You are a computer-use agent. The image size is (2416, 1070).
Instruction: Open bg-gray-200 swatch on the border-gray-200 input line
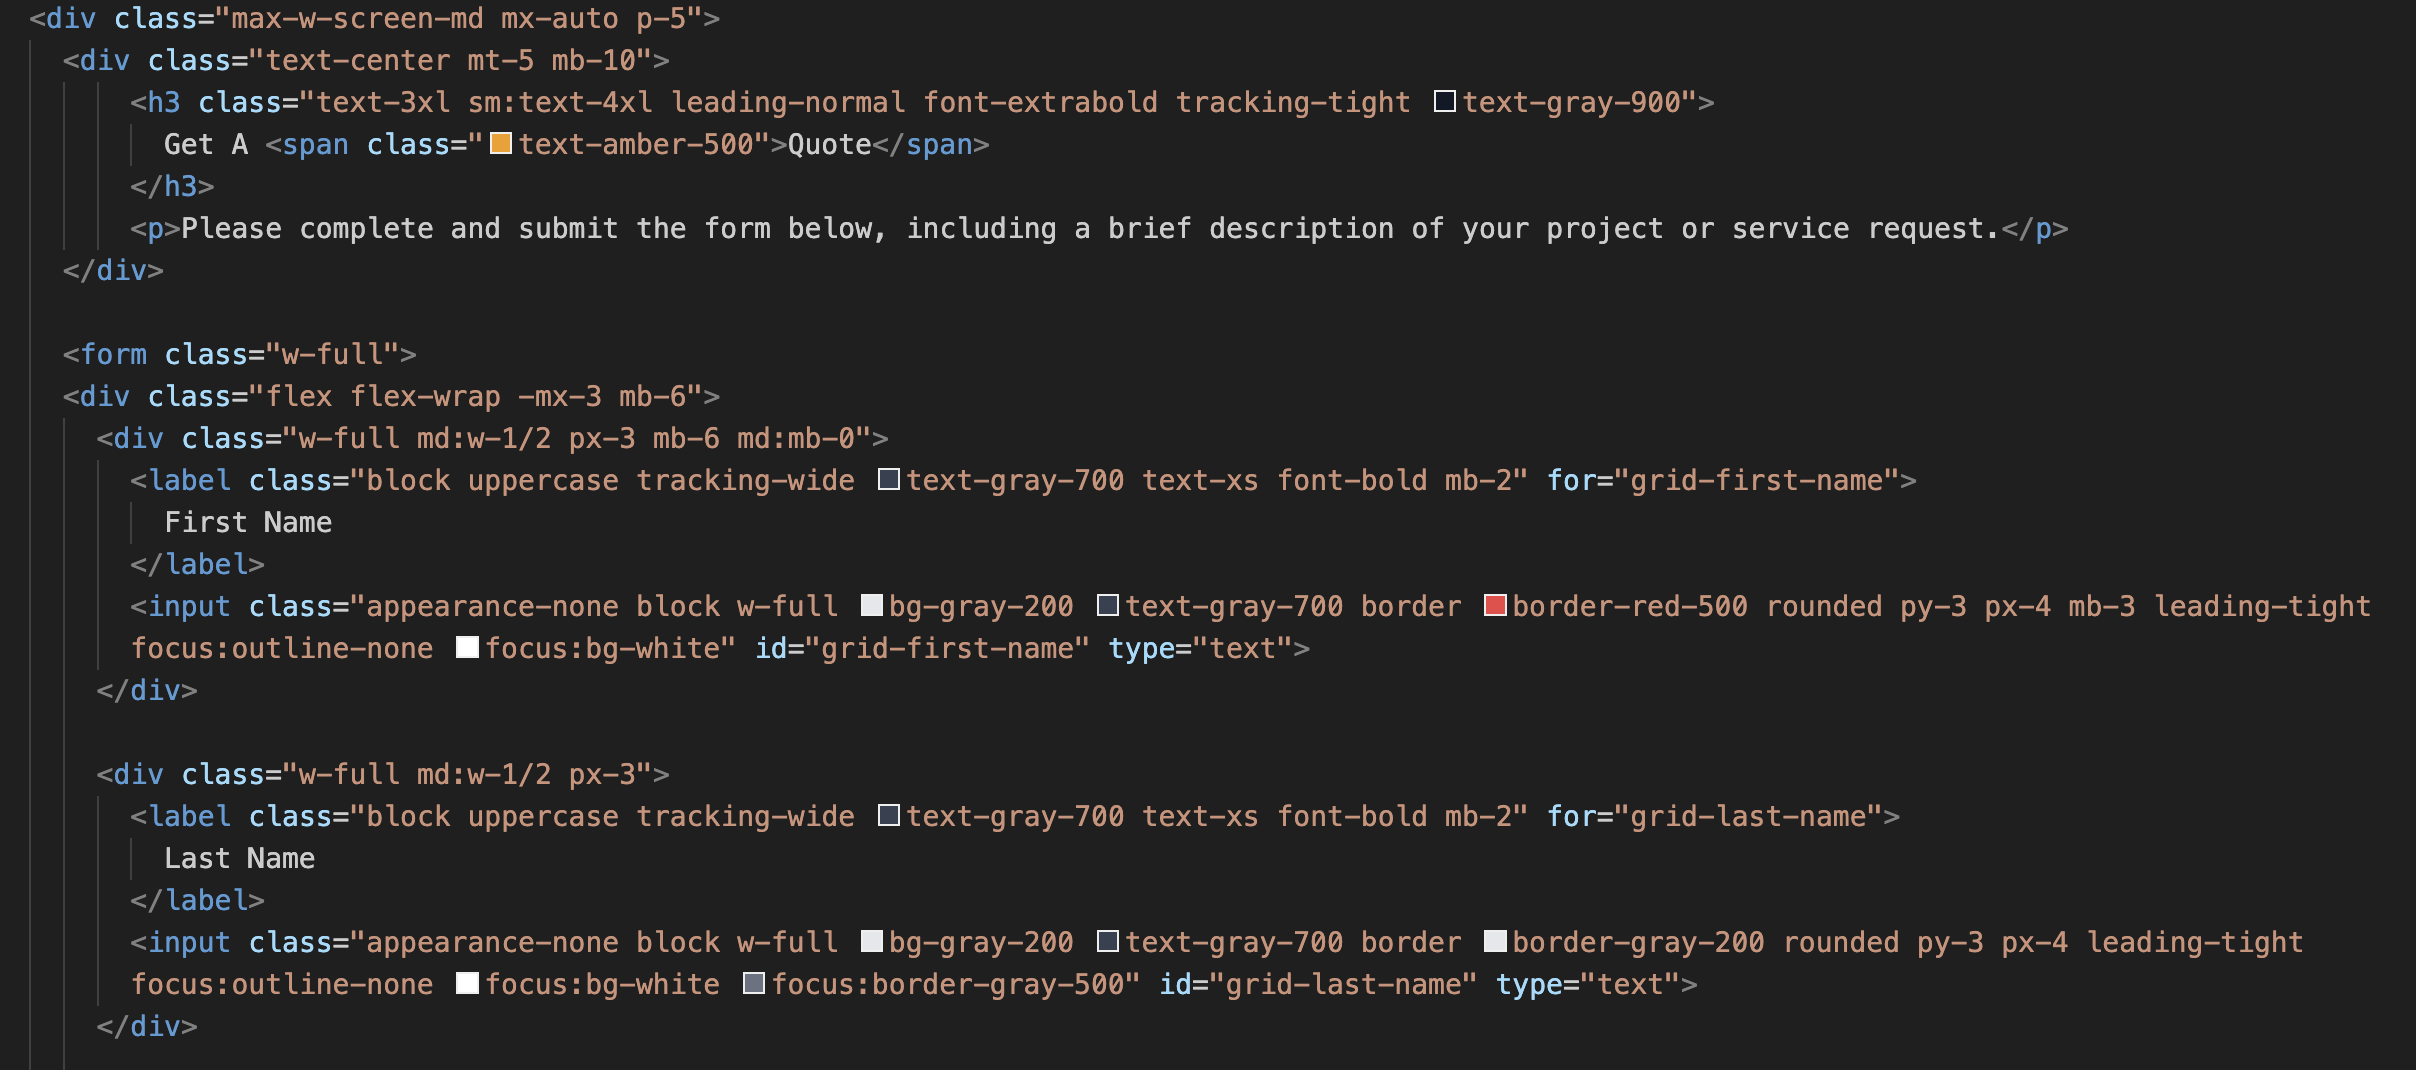[872, 942]
